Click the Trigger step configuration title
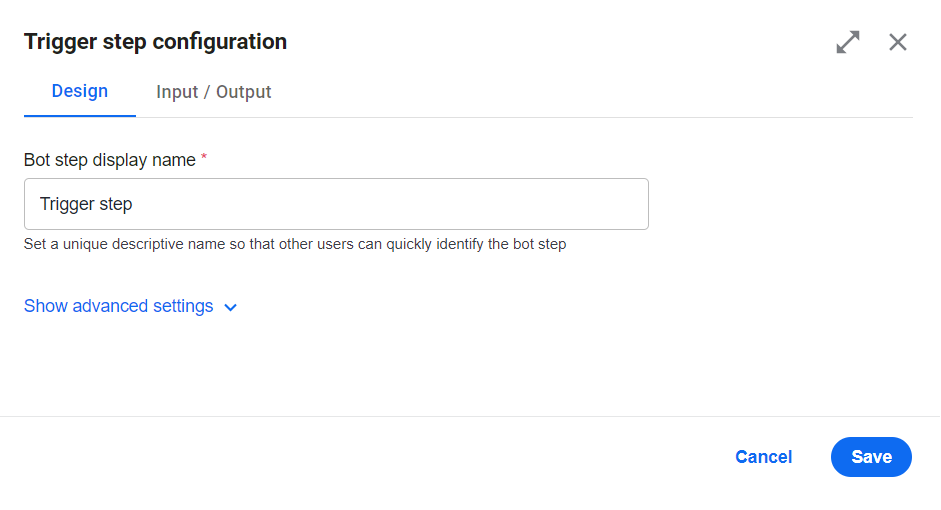 pyautogui.click(x=155, y=42)
